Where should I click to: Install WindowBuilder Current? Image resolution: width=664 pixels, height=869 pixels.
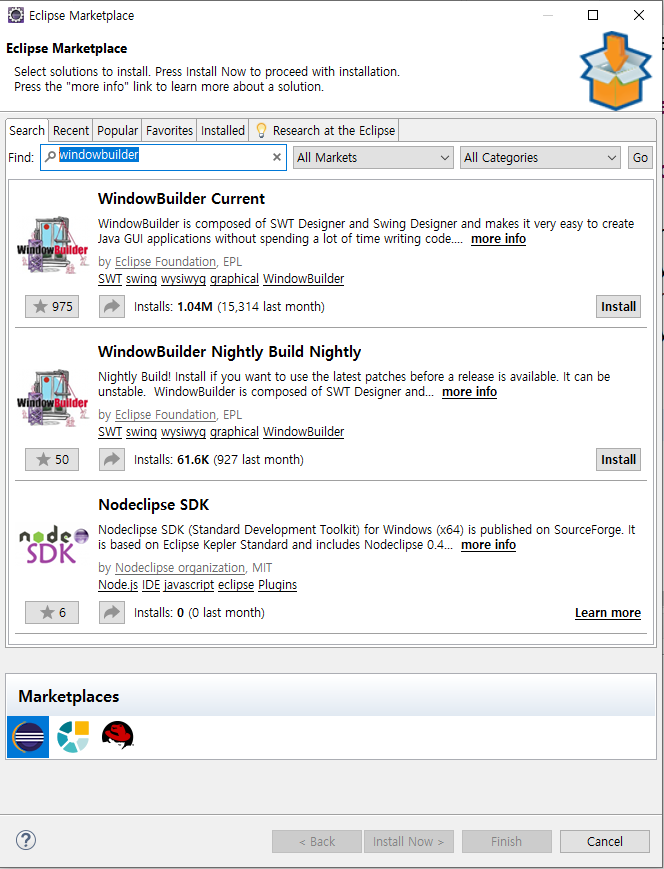point(619,306)
